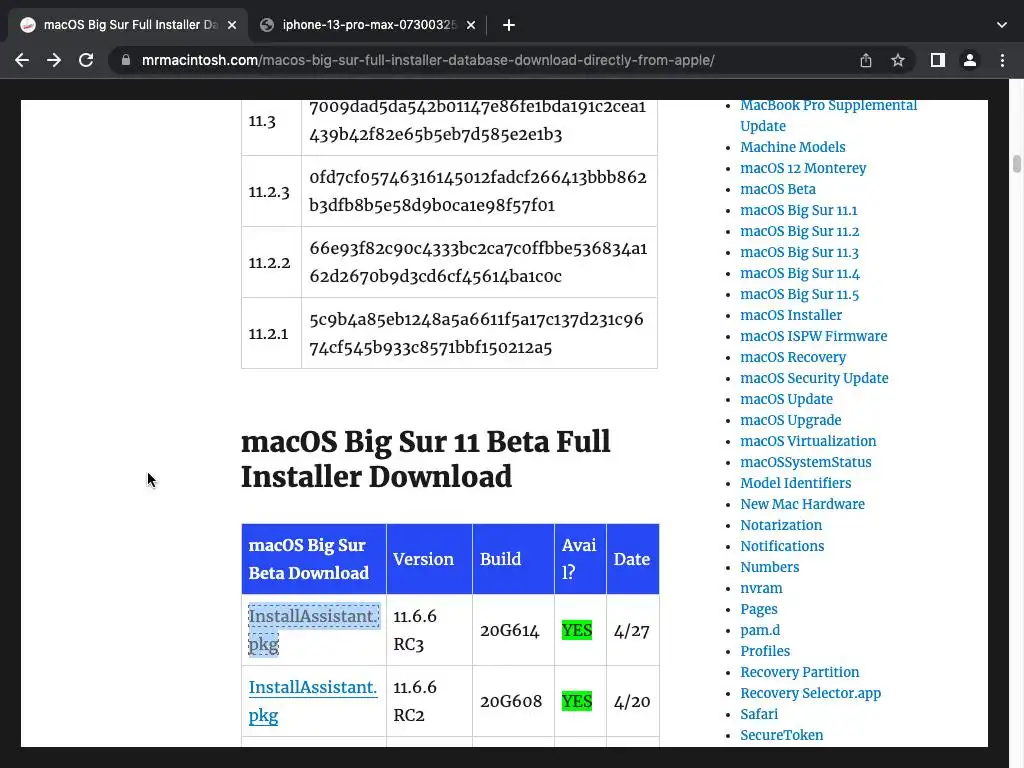Open Safari link
Viewport: 1024px width, 768px height.
point(759,714)
